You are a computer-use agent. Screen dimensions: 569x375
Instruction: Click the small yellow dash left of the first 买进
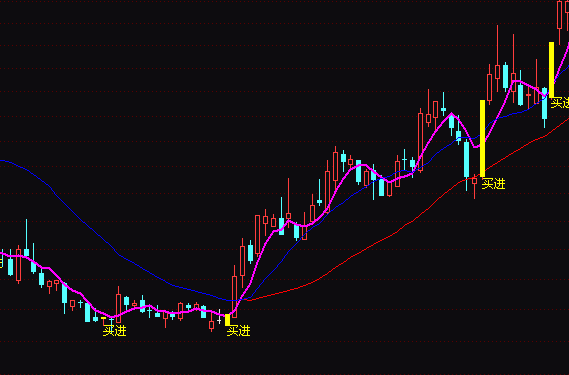(103, 318)
